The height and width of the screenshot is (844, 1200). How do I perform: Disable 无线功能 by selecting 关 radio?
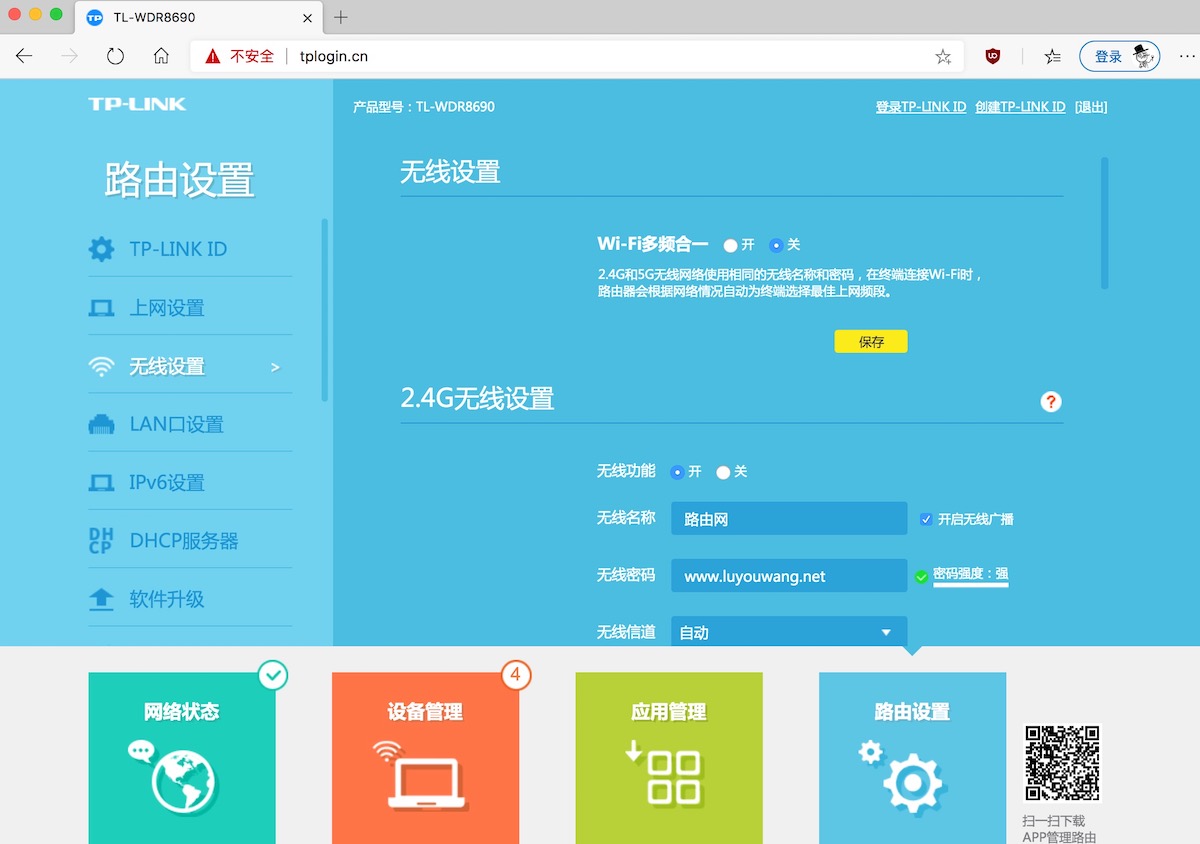click(723, 471)
